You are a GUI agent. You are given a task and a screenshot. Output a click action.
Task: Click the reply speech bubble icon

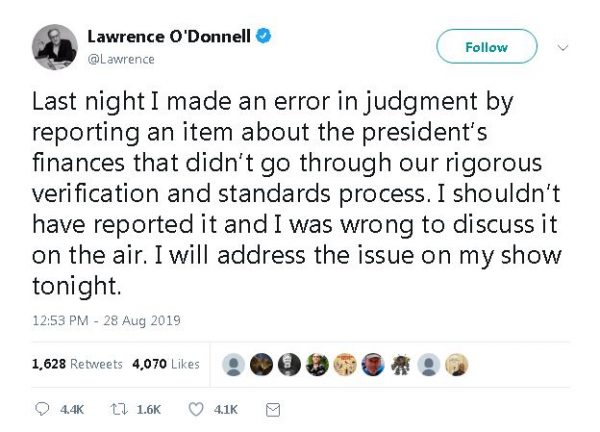tap(42, 409)
